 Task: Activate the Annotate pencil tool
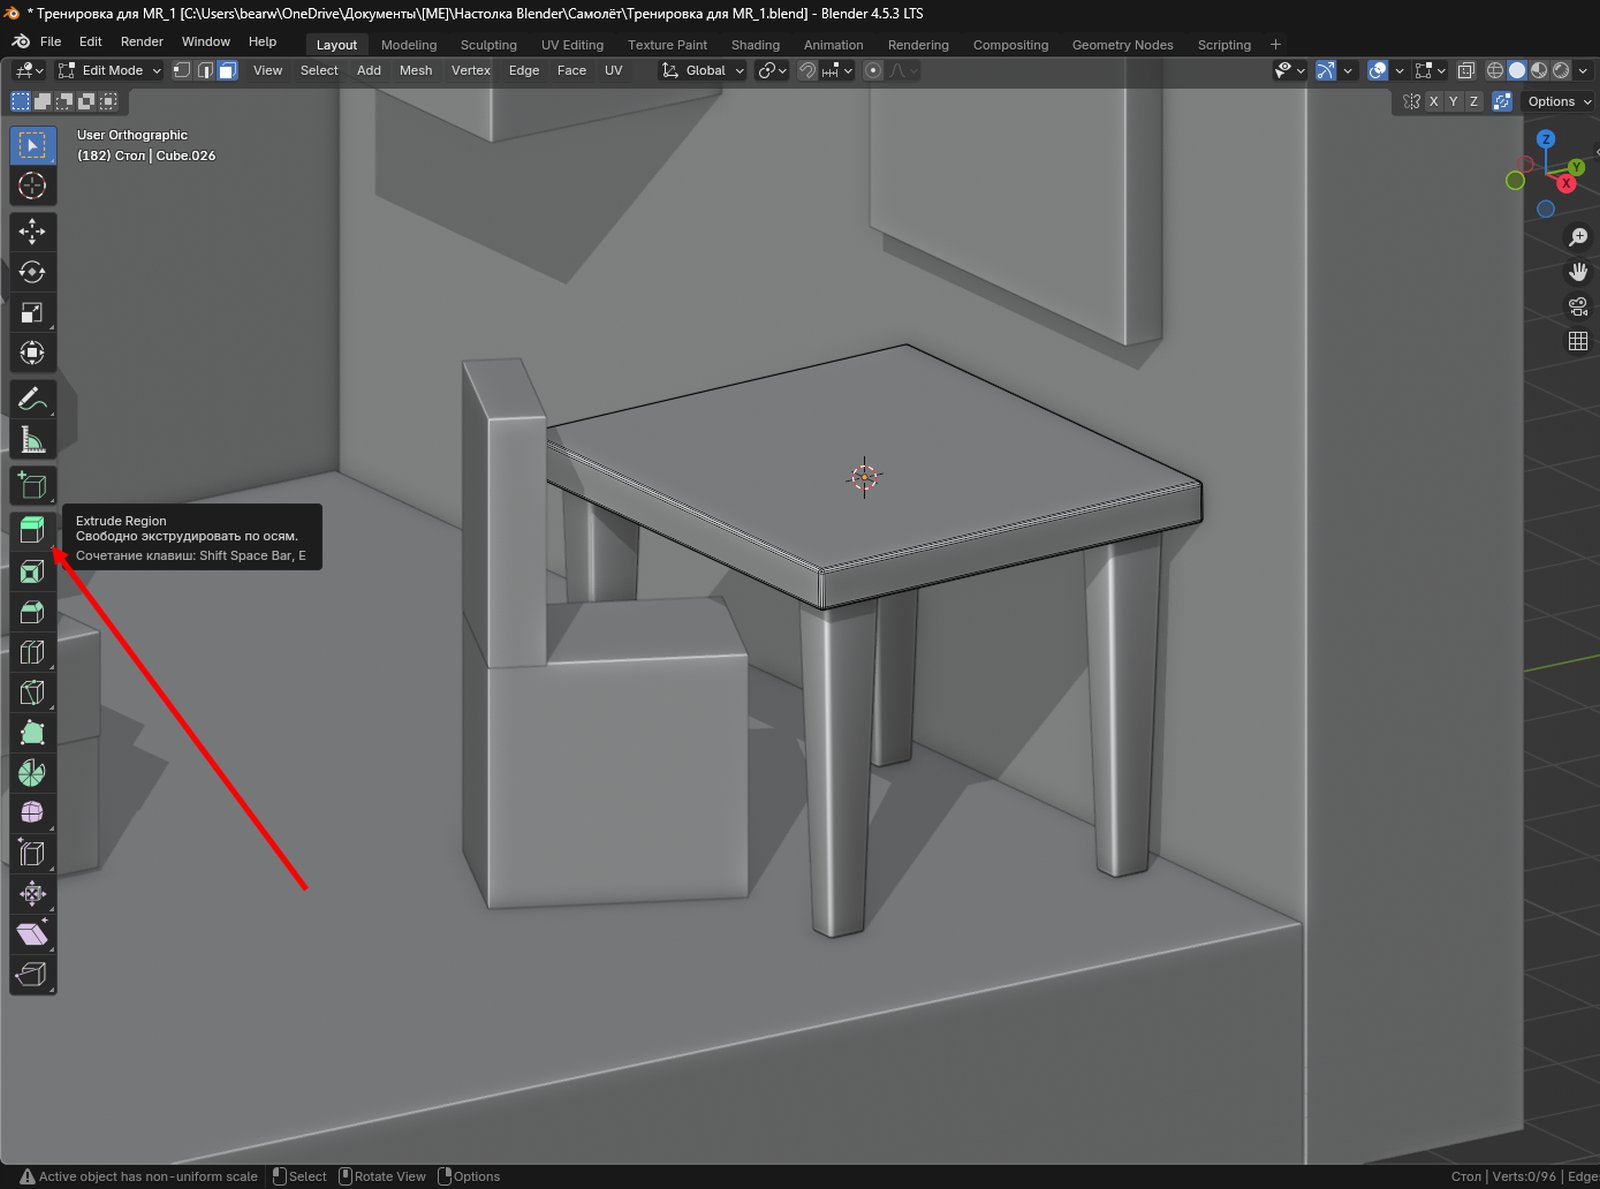pos(32,399)
